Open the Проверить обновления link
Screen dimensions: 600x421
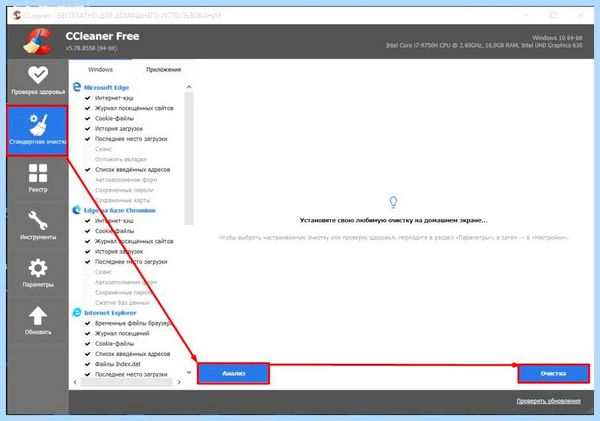[548, 401]
